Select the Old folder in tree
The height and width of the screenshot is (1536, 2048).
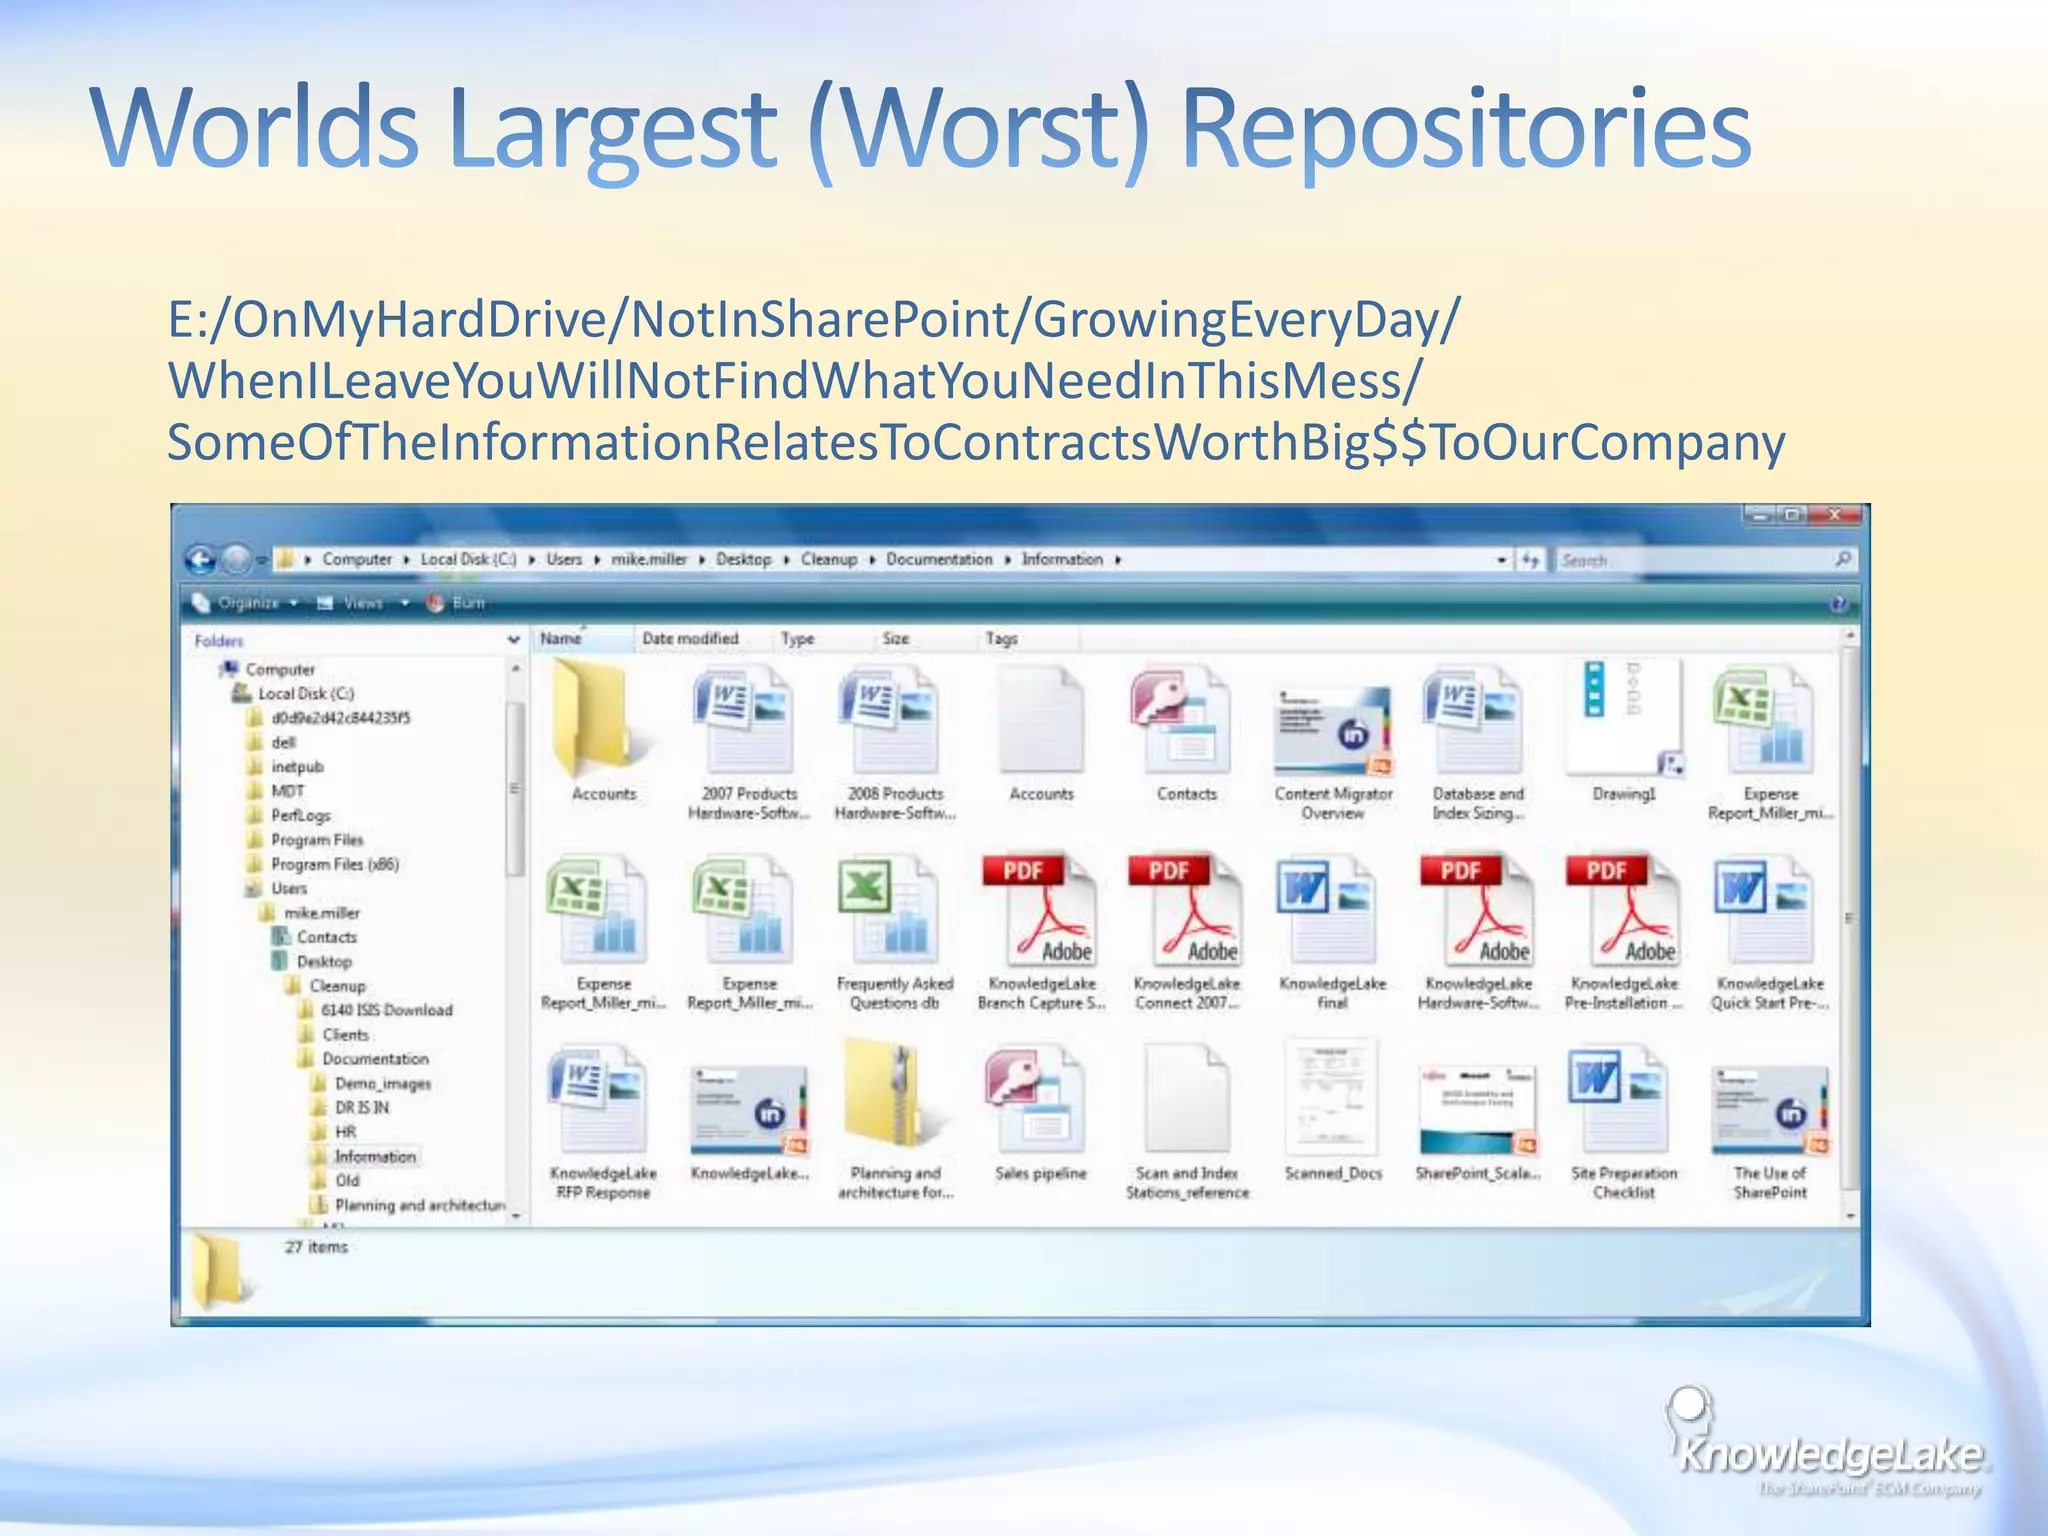347,1180
